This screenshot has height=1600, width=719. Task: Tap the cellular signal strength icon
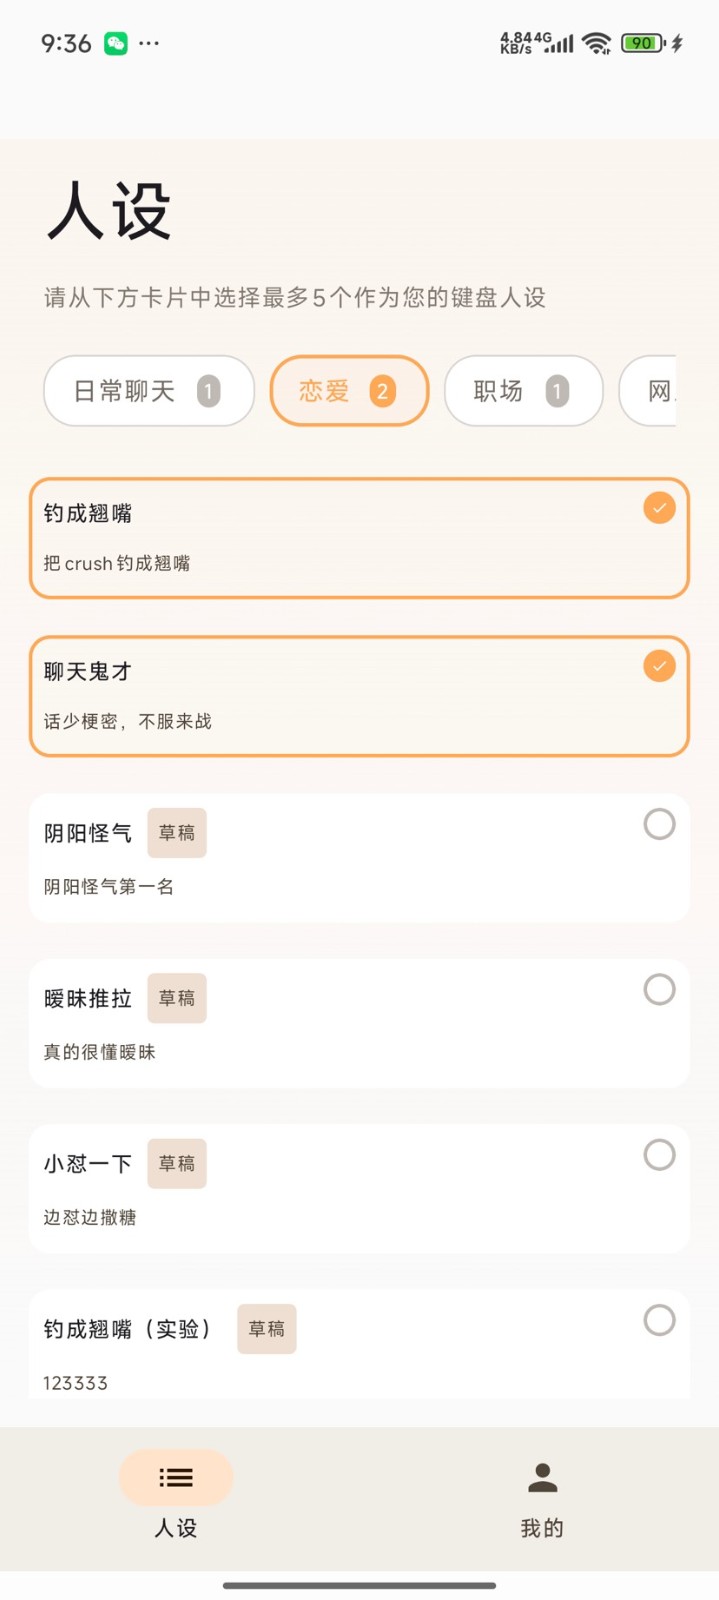click(556, 44)
